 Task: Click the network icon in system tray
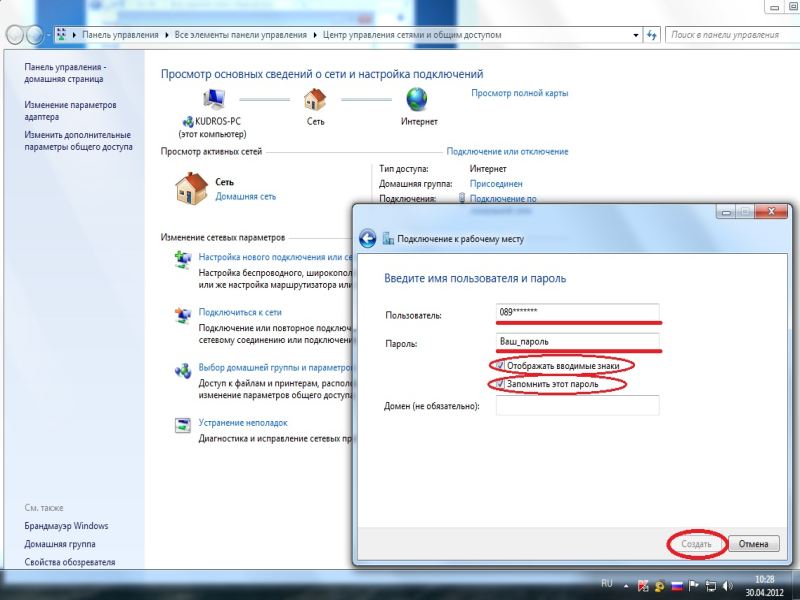click(x=712, y=584)
